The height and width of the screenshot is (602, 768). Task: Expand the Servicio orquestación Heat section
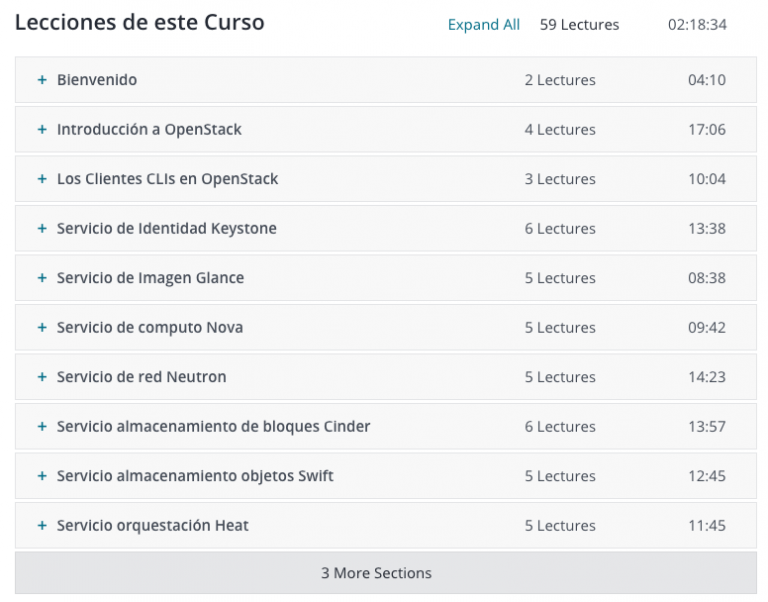tap(385, 525)
